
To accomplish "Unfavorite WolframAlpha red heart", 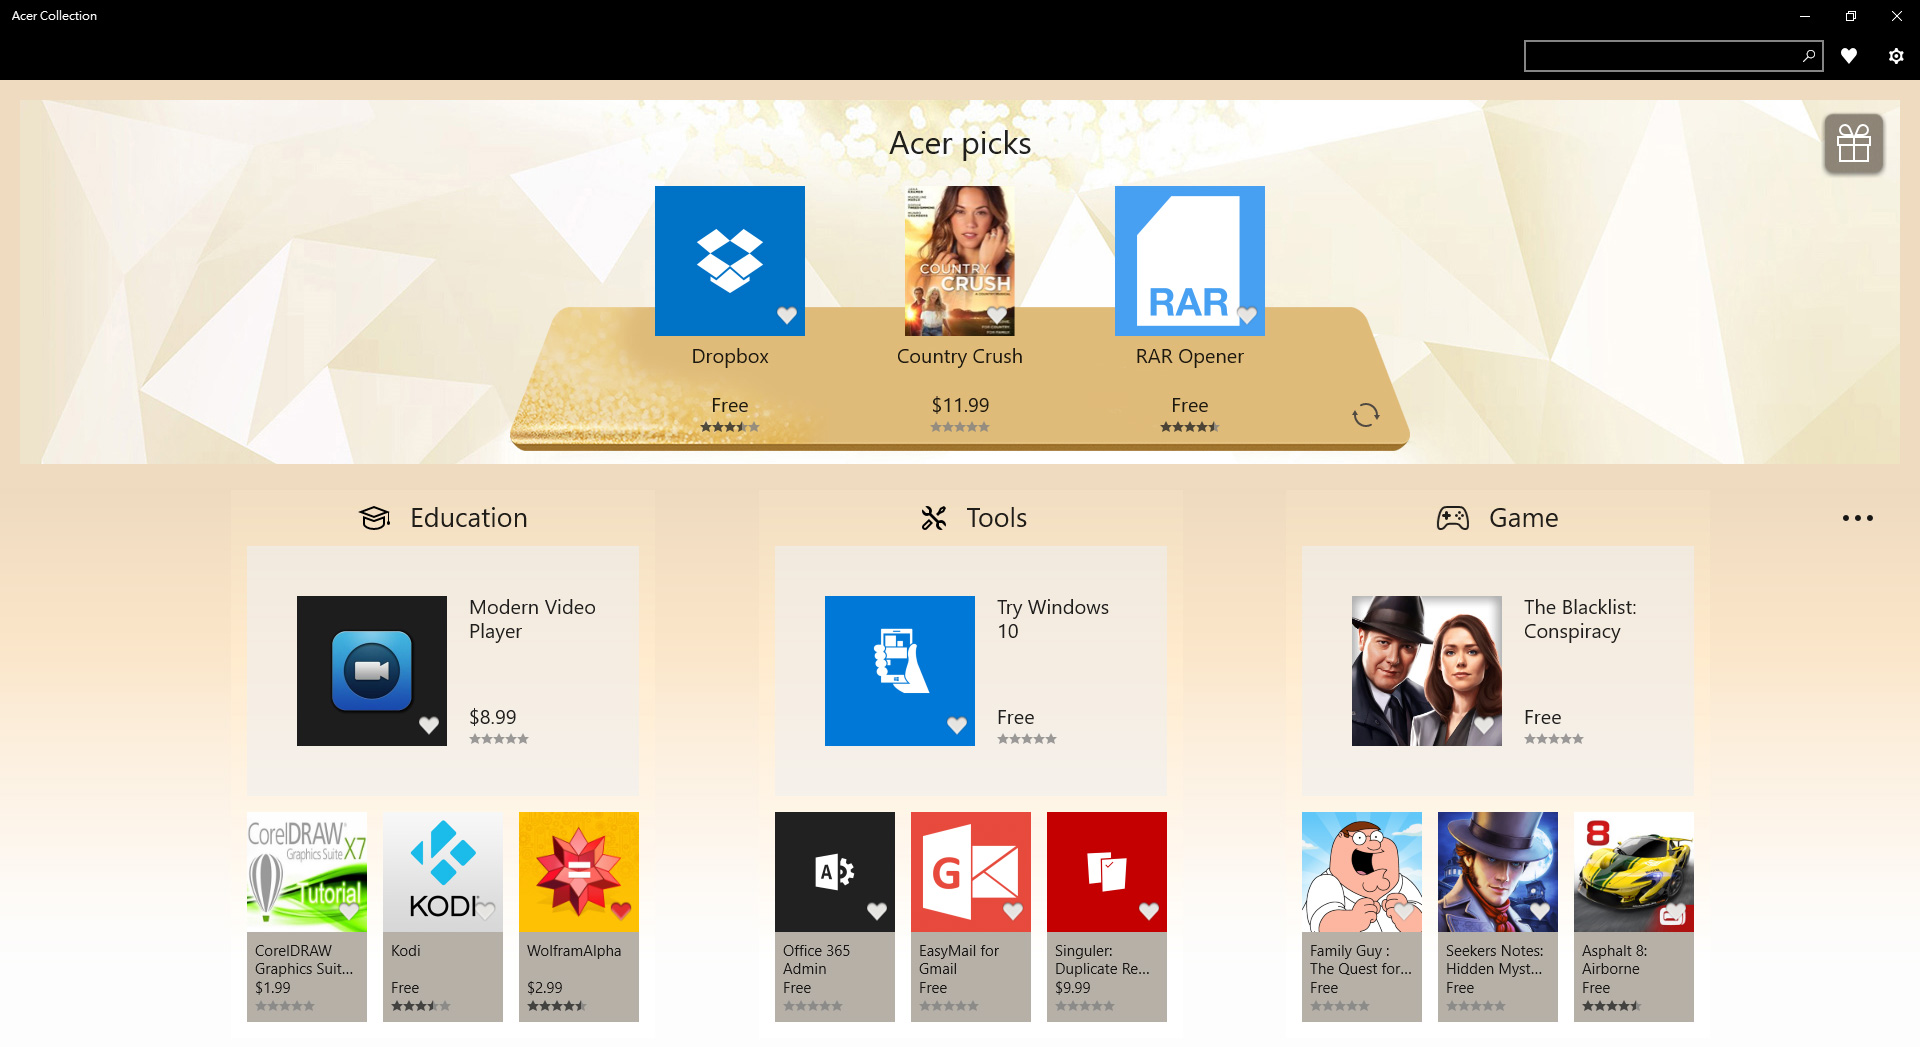I will (621, 911).
